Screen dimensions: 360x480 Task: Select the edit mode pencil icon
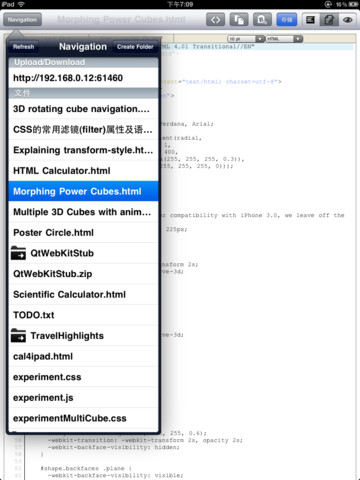[329, 20]
